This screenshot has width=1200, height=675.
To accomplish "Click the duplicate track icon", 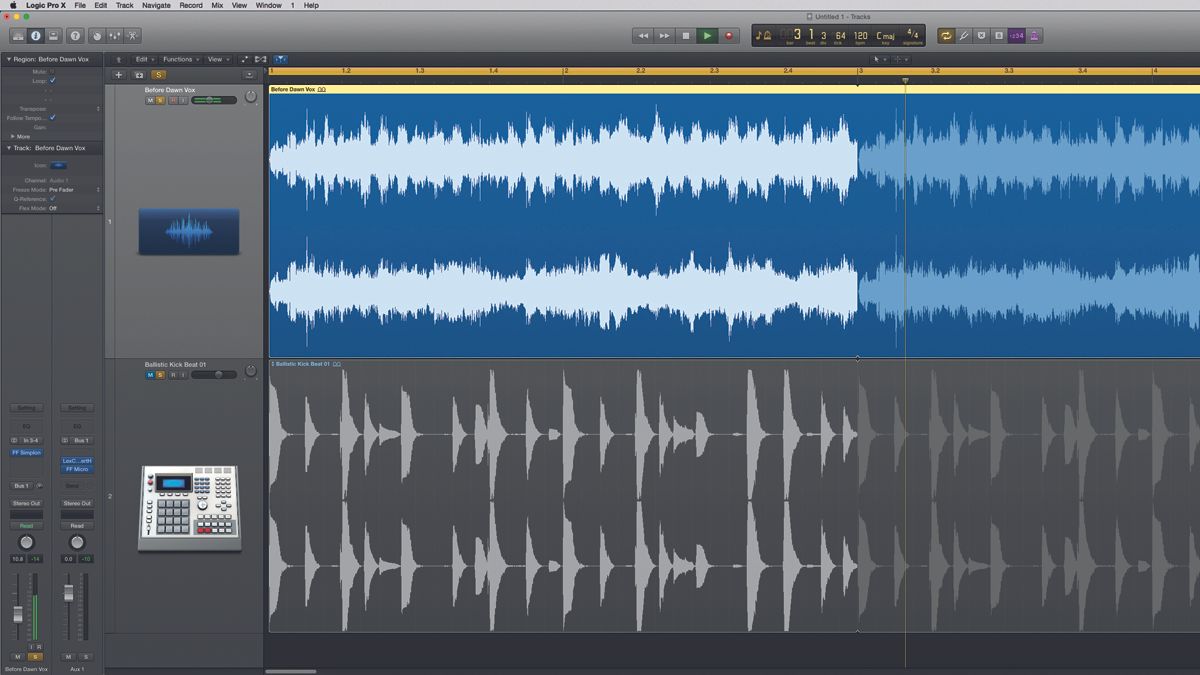I will point(140,75).
